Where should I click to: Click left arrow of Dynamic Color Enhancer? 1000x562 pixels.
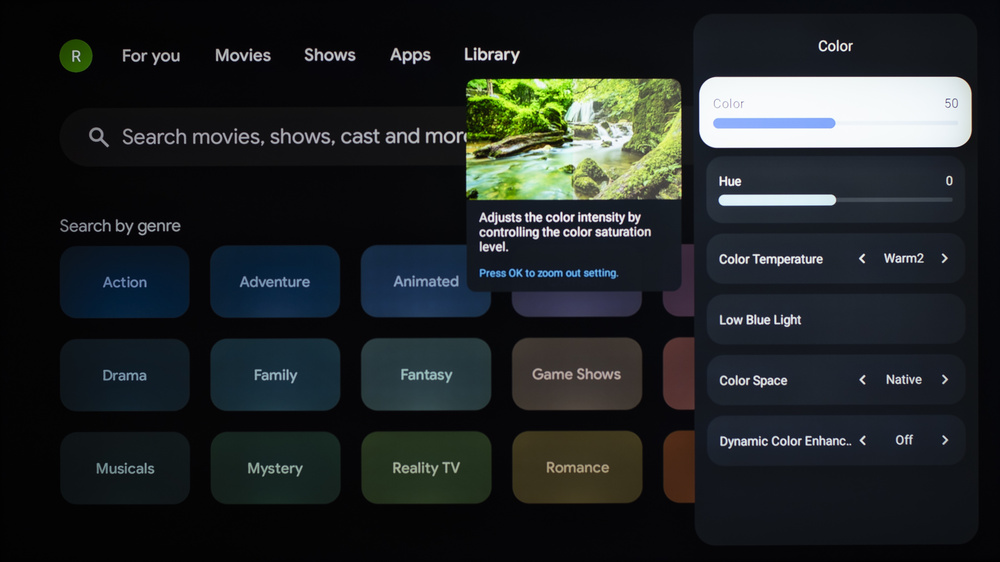pos(862,441)
